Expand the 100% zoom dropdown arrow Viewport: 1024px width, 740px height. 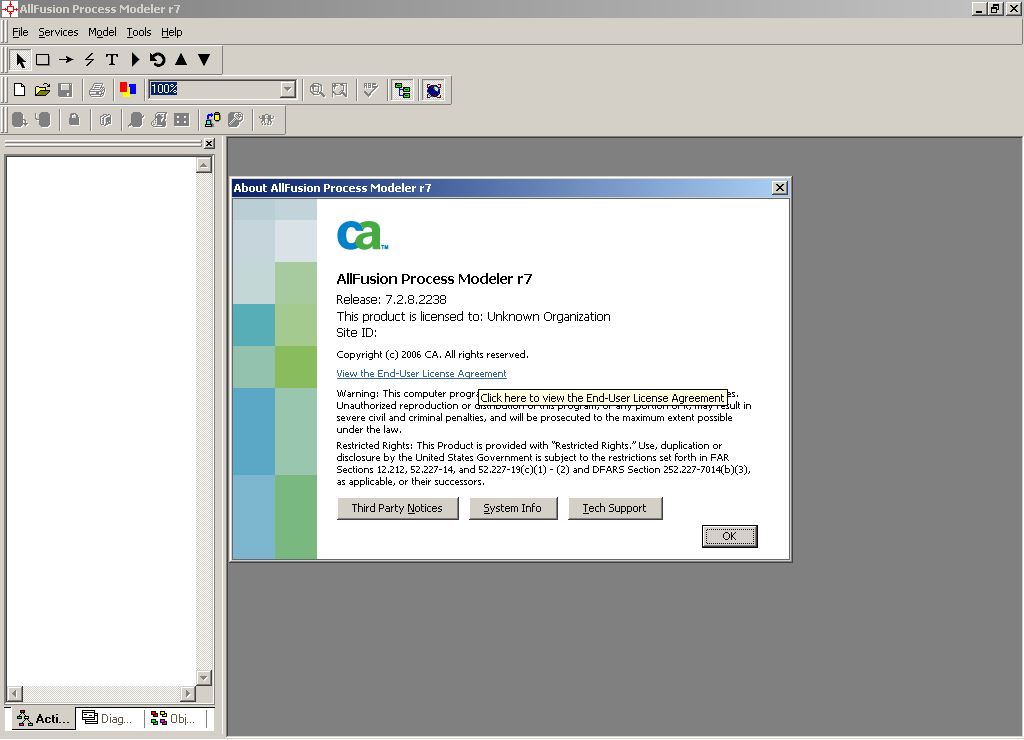(x=288, y=90)
